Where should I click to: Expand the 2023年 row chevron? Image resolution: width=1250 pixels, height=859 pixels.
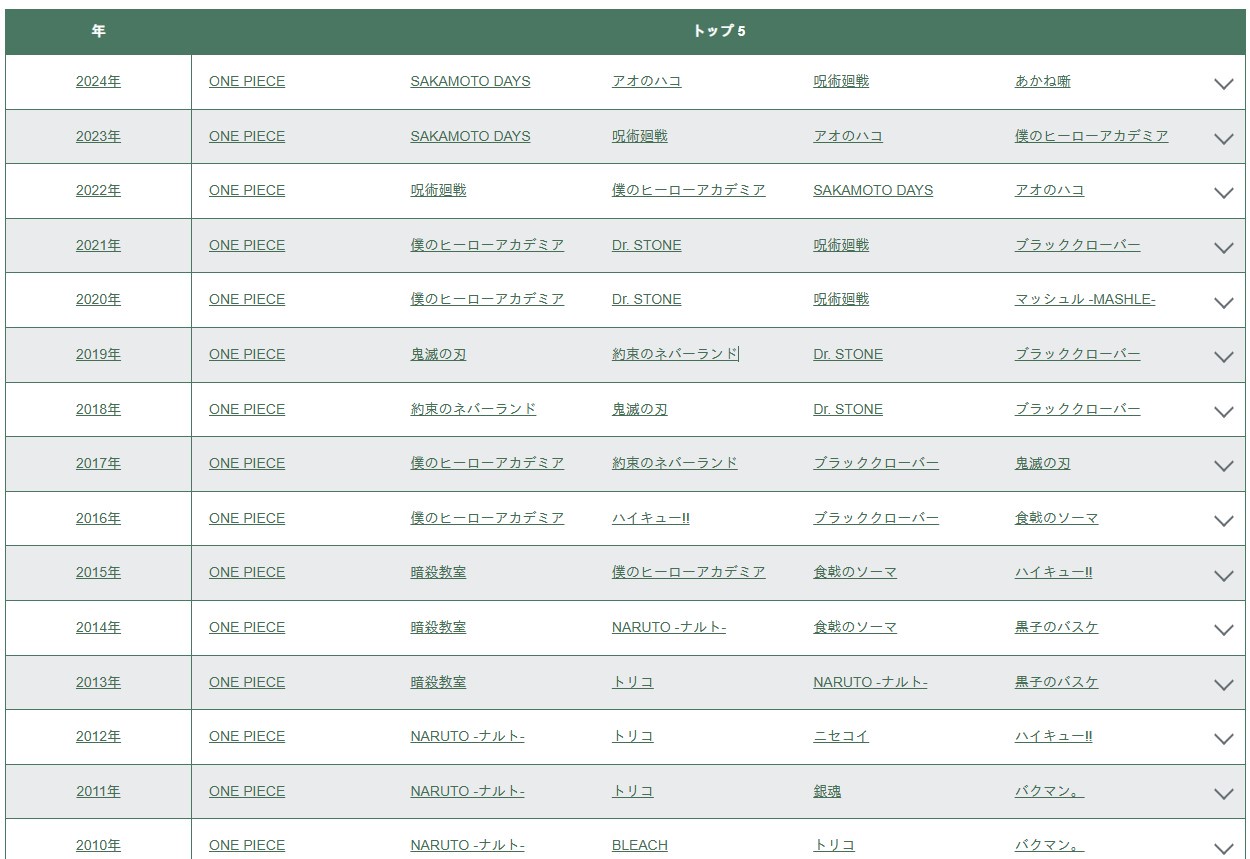(1223, 139)
